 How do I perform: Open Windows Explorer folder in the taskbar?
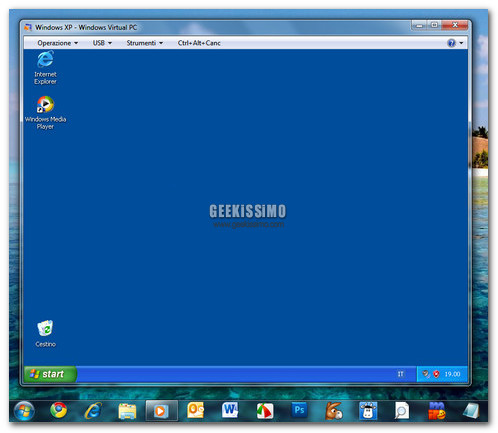(x=127, y=411)
